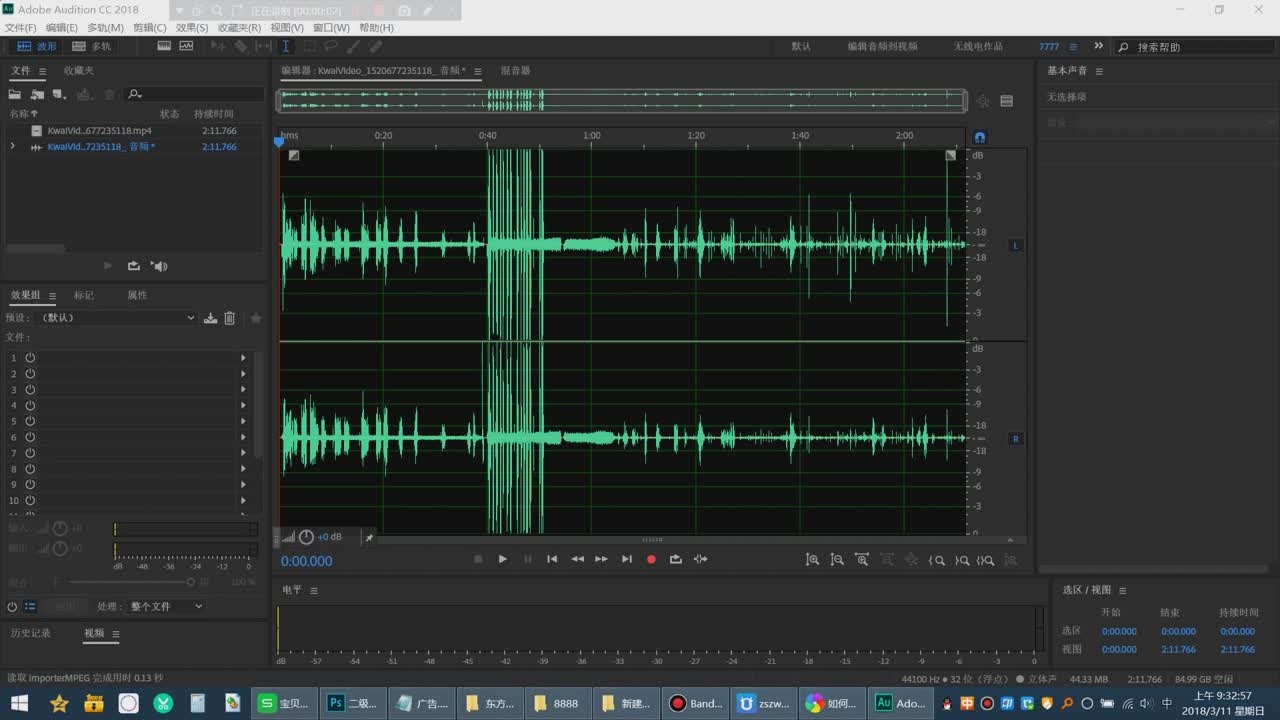
Task: Zoom to selection
Action: pyautogui.click(x=986, y=560)
